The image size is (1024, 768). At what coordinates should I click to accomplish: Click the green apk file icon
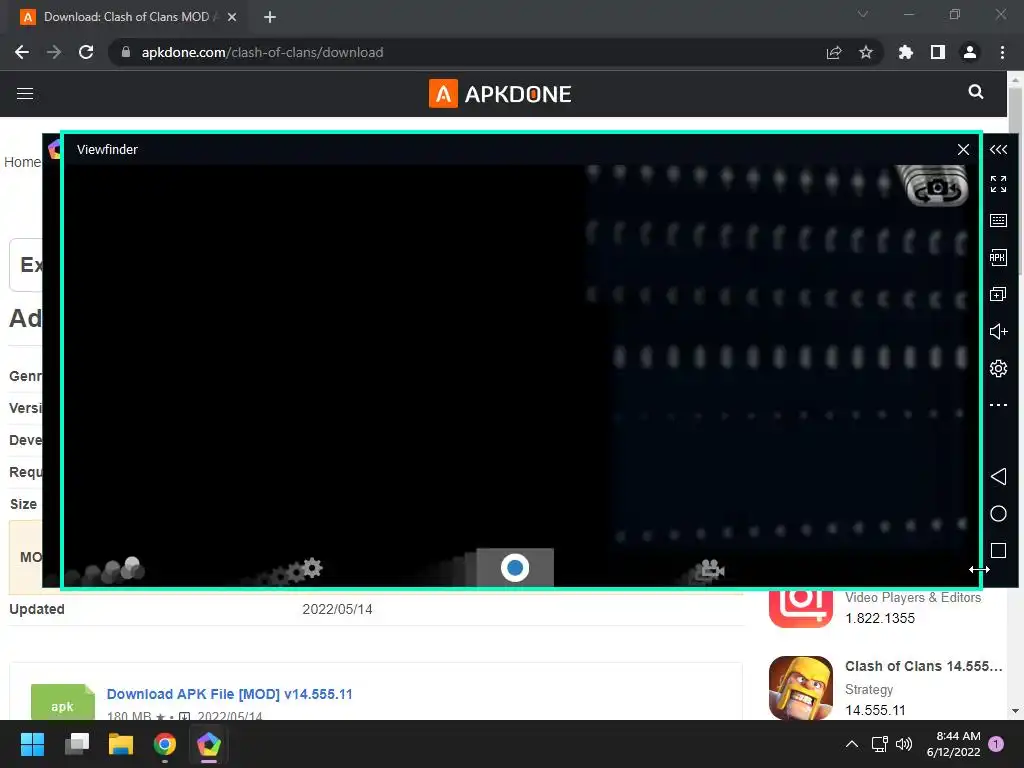63,702
